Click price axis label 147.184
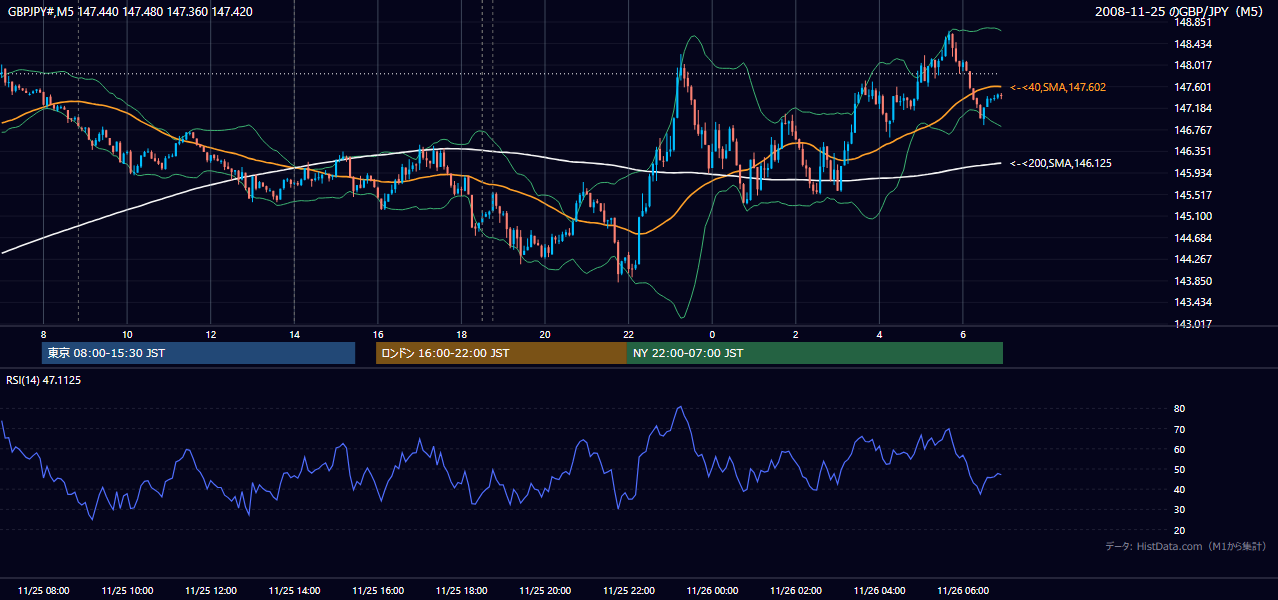Viewport: 1278px width, 600px height. coord(1195,108)
